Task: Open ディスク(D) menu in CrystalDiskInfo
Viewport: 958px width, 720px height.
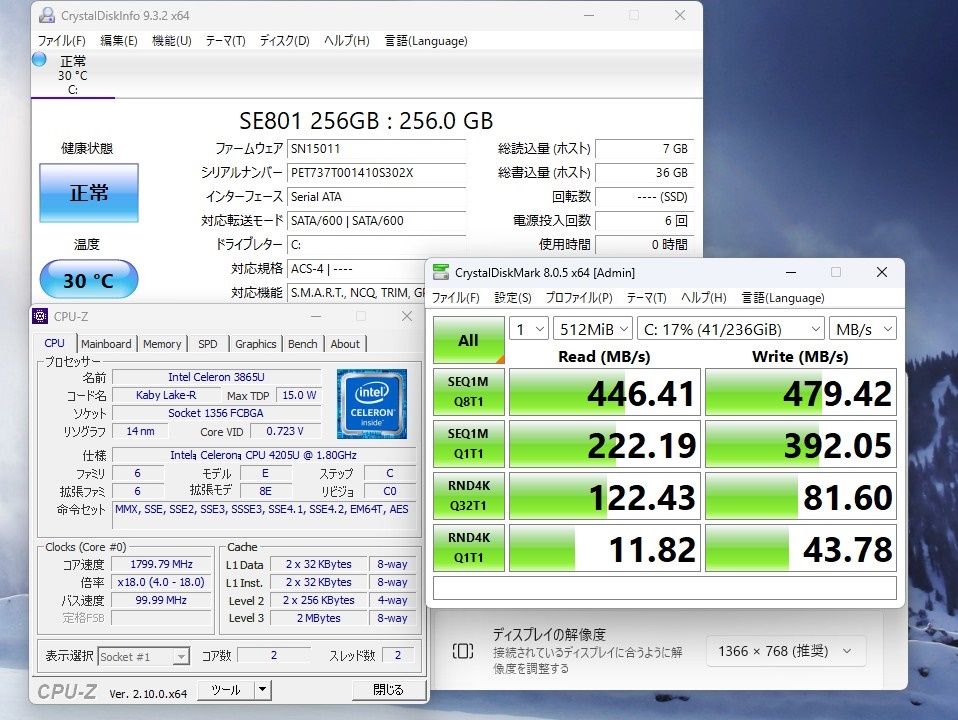Action: click(x=285, y=41)
